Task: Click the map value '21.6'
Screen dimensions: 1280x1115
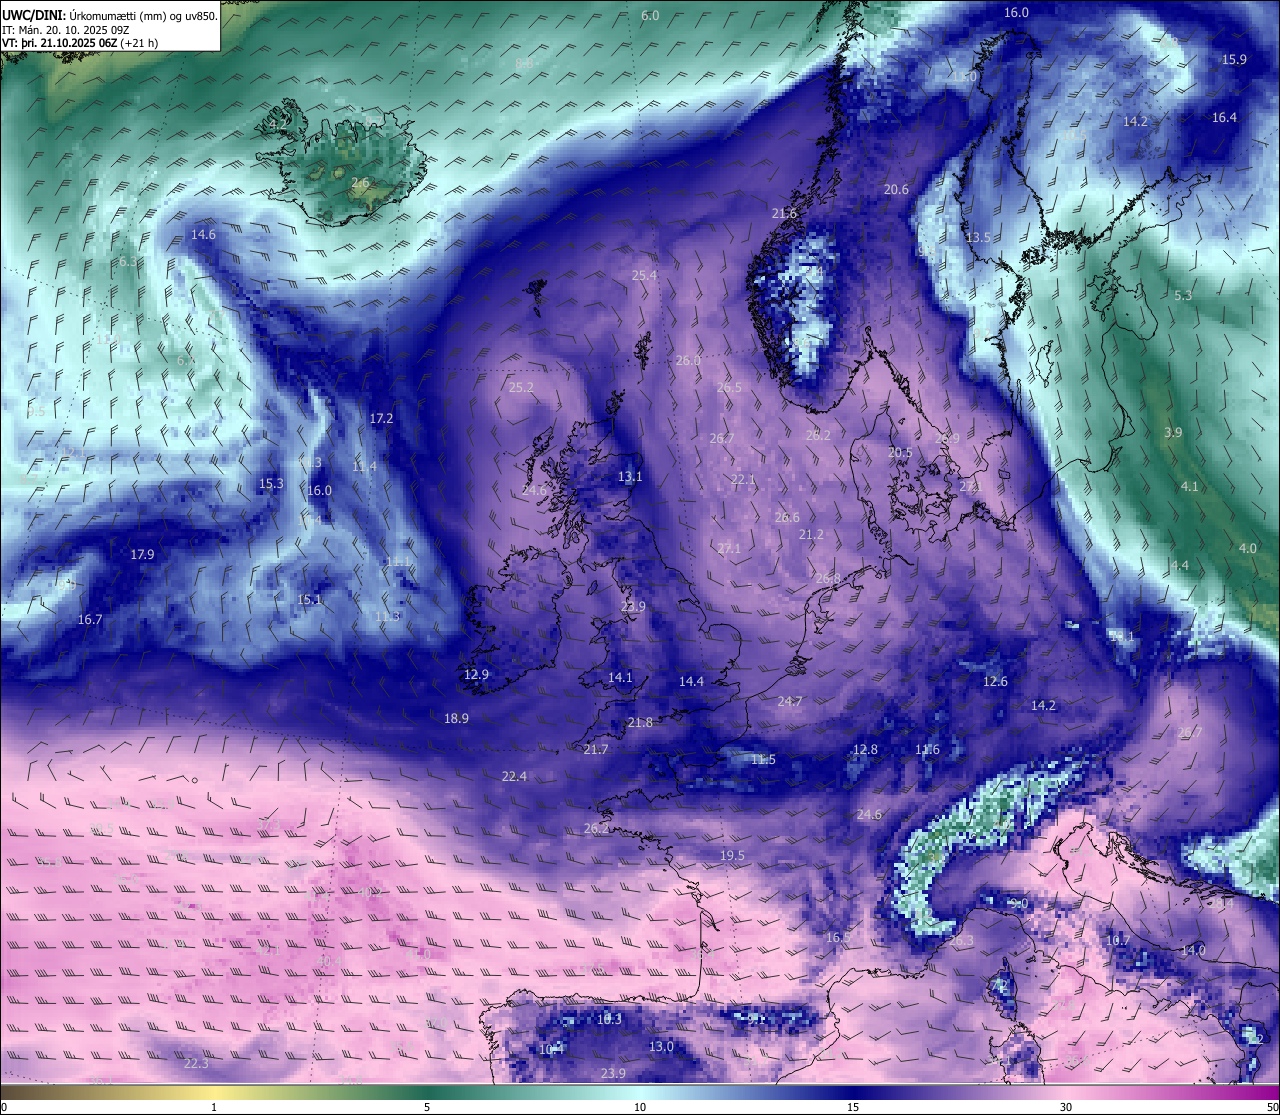Action: [785, 214]
